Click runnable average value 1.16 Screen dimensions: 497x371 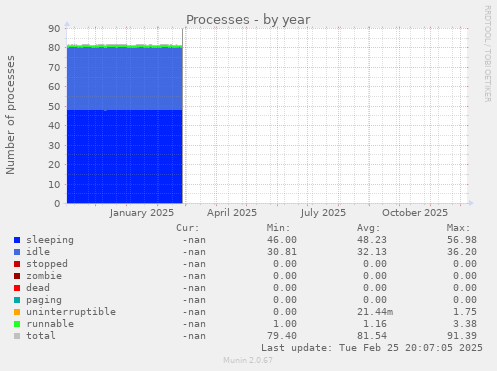pos(375,324)
